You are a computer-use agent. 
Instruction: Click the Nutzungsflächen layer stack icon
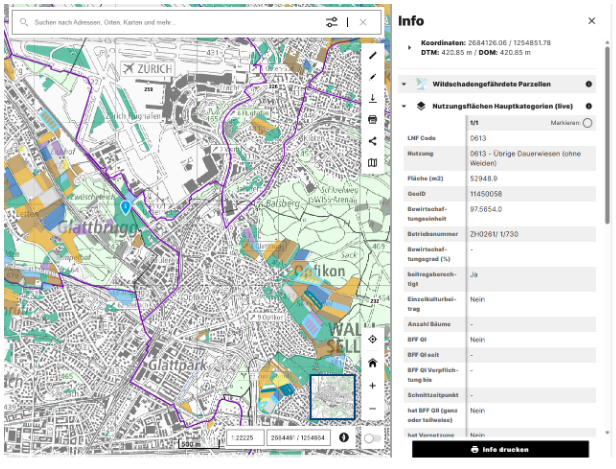(x=421, y=106)
